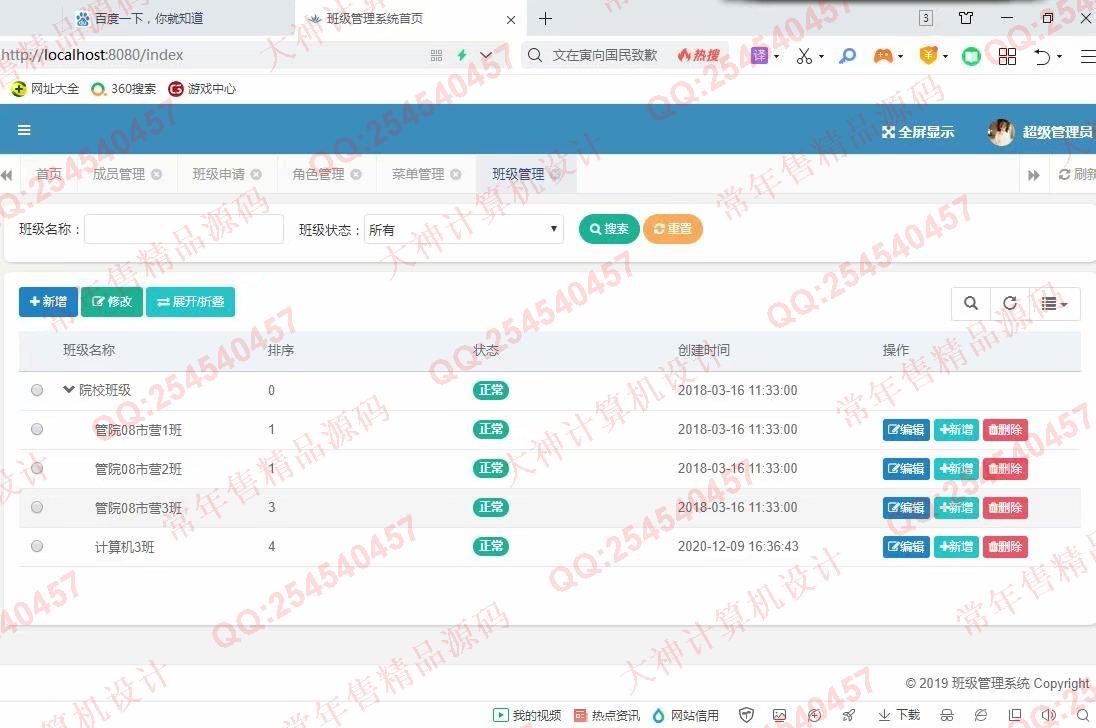This screenshot has height=728, width=1096.
Task: Click the status bar shield icon
Action: (747, 715)
